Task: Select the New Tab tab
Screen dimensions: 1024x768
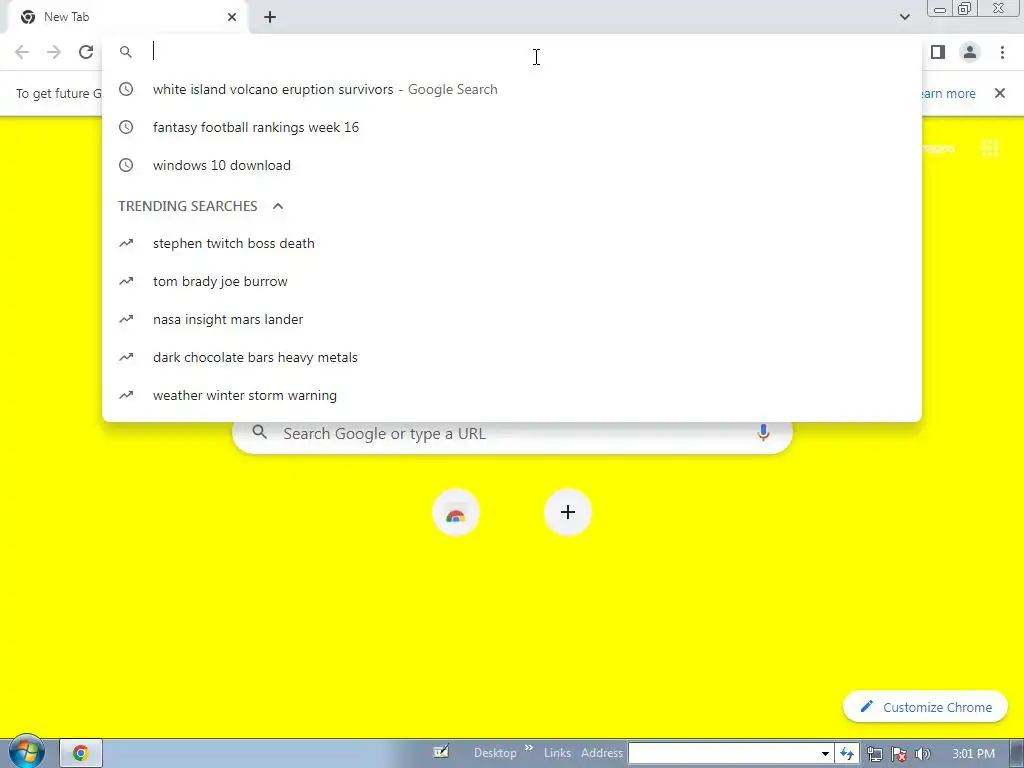Action: 129,17
